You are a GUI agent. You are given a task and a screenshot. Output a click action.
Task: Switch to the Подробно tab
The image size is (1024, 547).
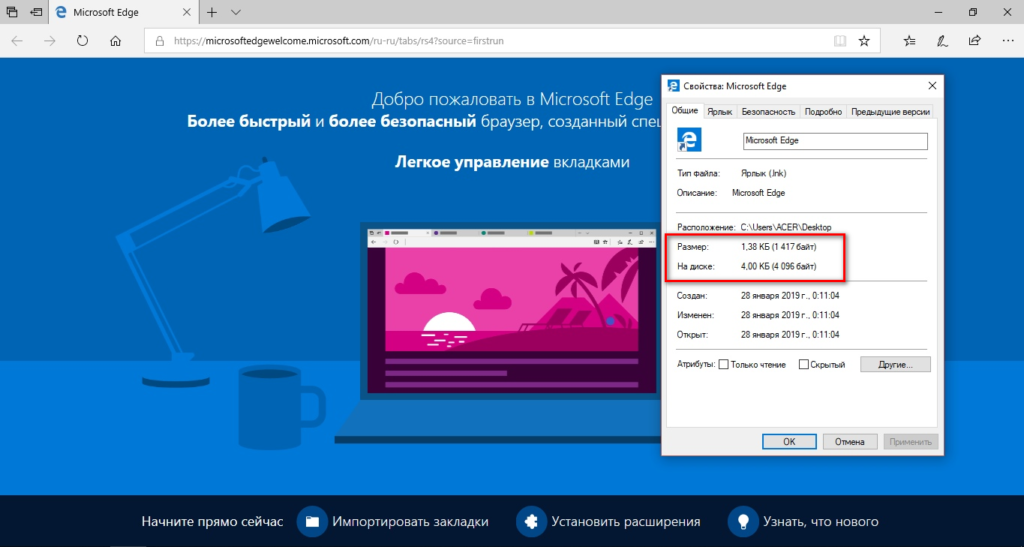[823, 112]
